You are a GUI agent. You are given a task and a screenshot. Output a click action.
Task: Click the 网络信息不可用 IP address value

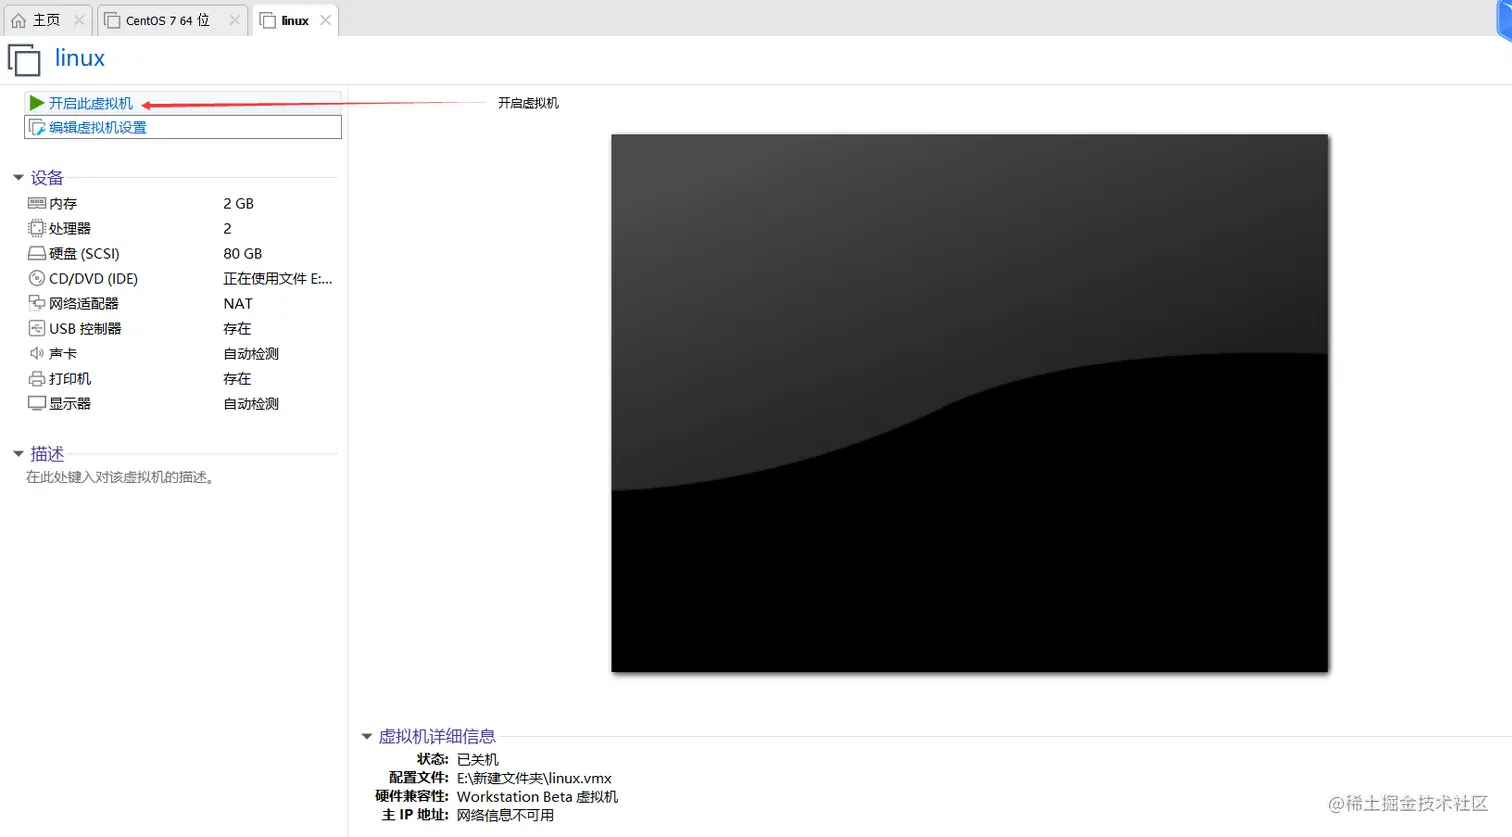(505, 815)
